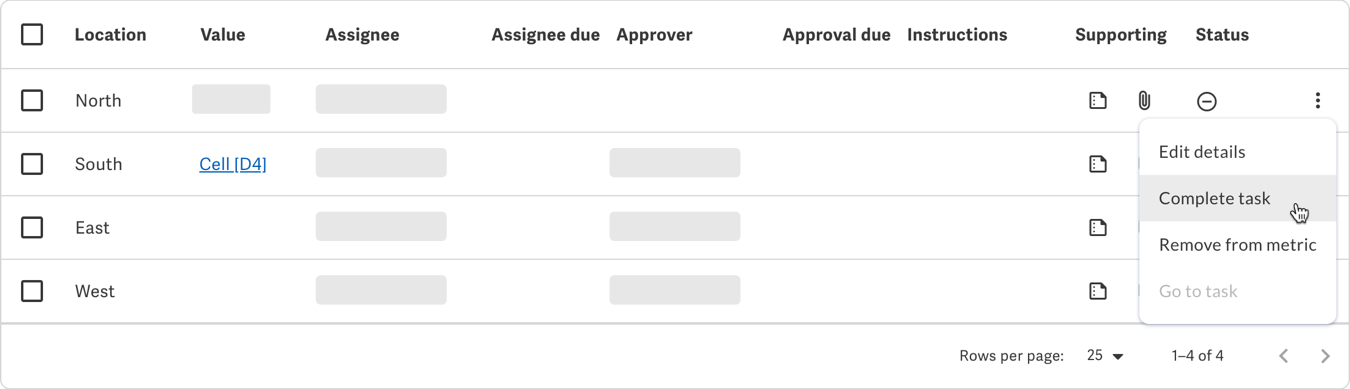Go to previous page with left chevron
This screenshot has width=1350, height=389.
point(1284,356)
